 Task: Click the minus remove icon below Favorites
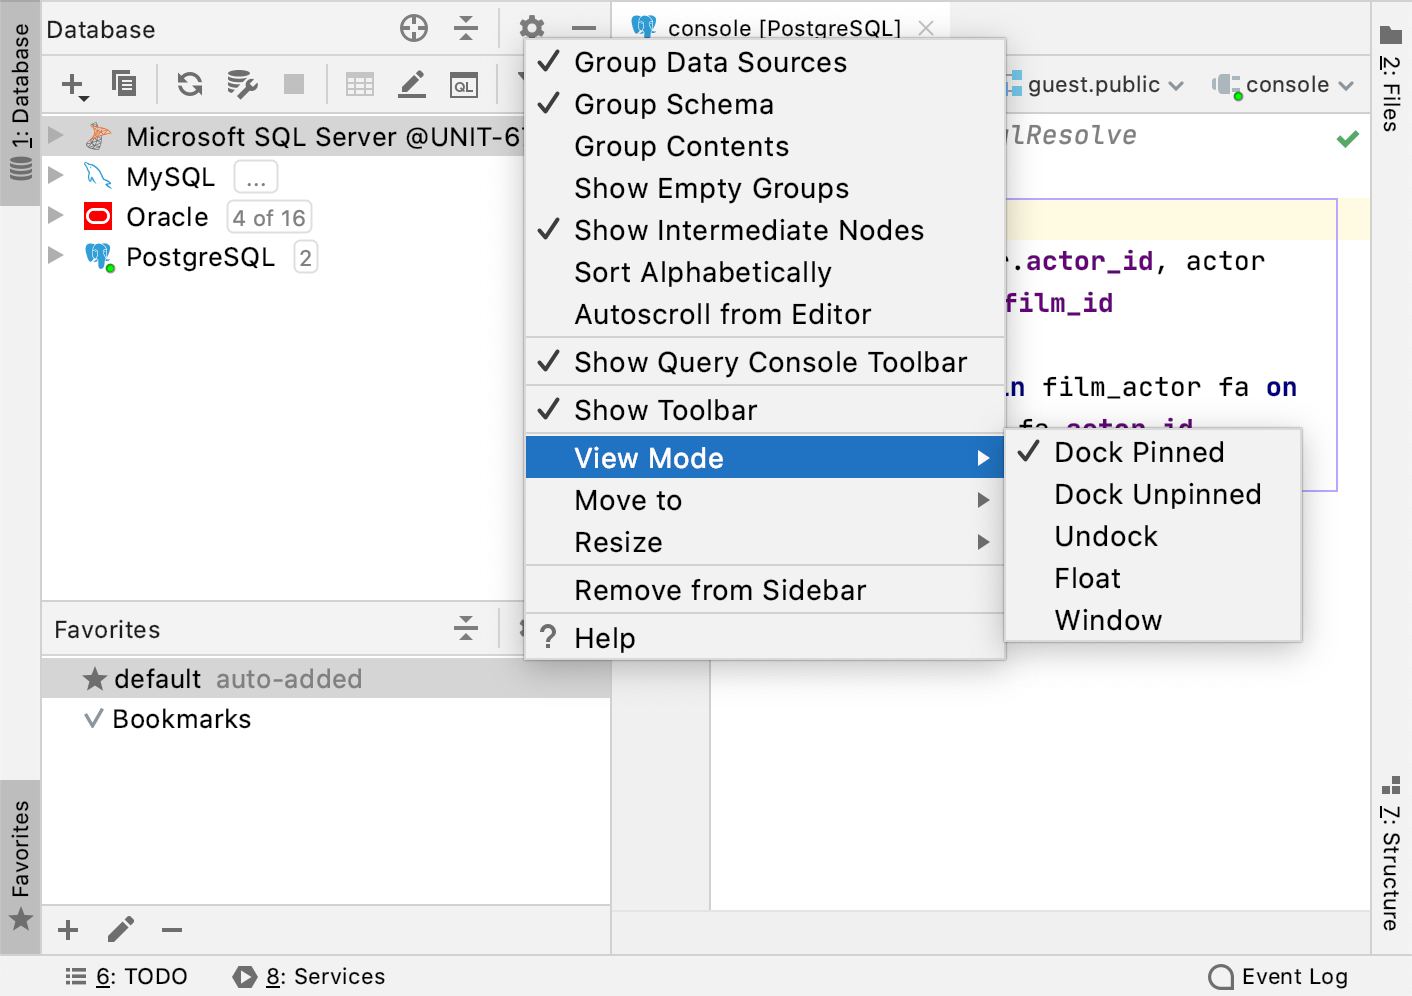tap(172, 930)
